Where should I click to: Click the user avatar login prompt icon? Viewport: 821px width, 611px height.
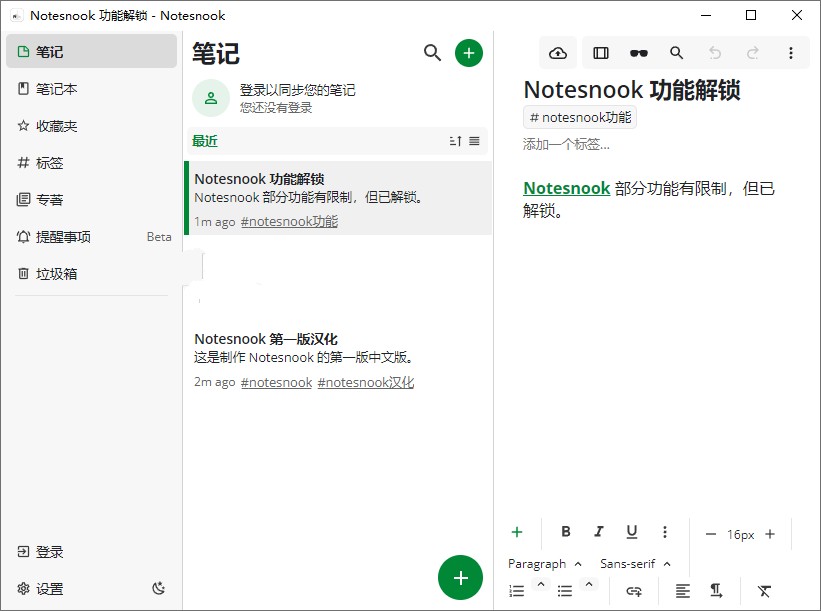click(x=211, y=98)
